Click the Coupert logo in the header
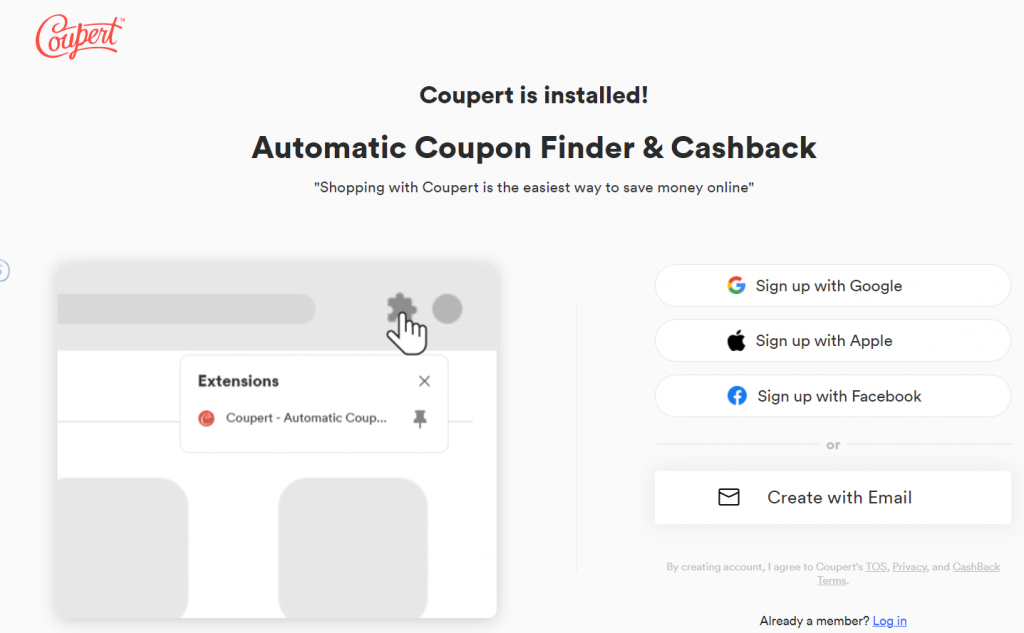Viewport: 1024px width, 633px height. point(79,37)
